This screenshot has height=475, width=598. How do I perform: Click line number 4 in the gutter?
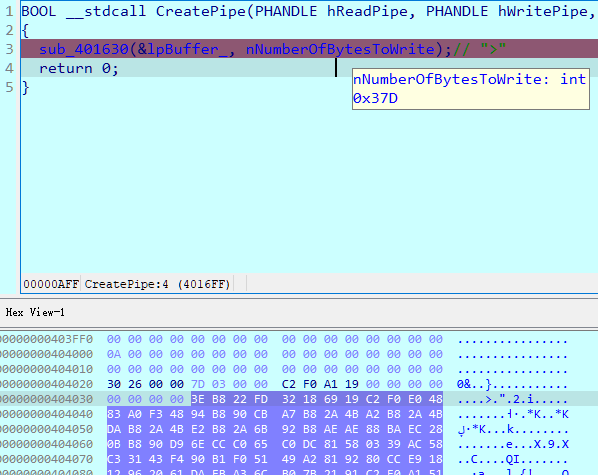(10, 68)
